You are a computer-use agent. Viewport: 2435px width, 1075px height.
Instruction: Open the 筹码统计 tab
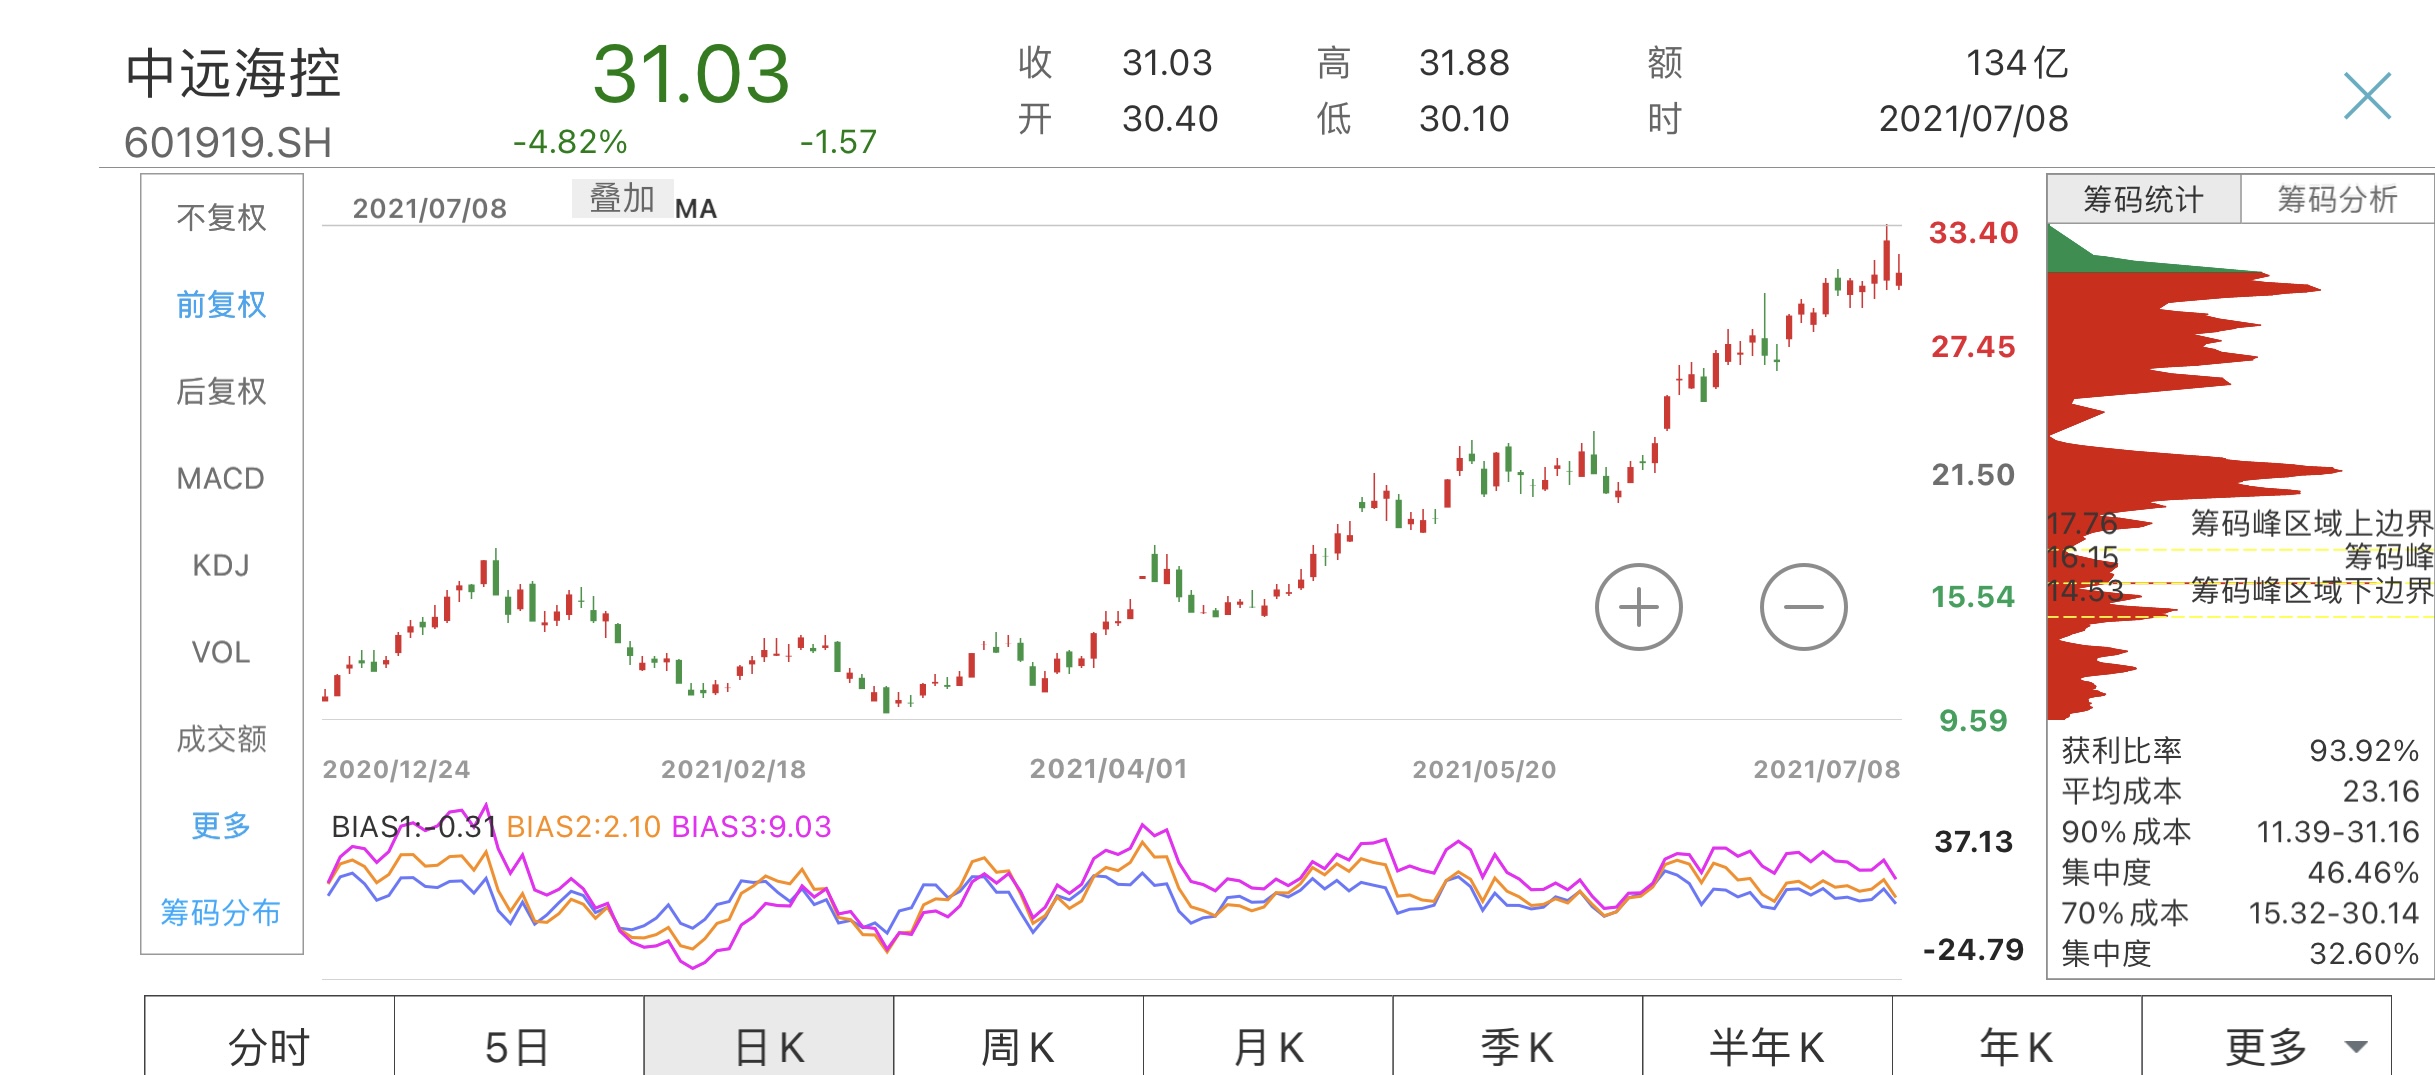[x=2143, y=199]
